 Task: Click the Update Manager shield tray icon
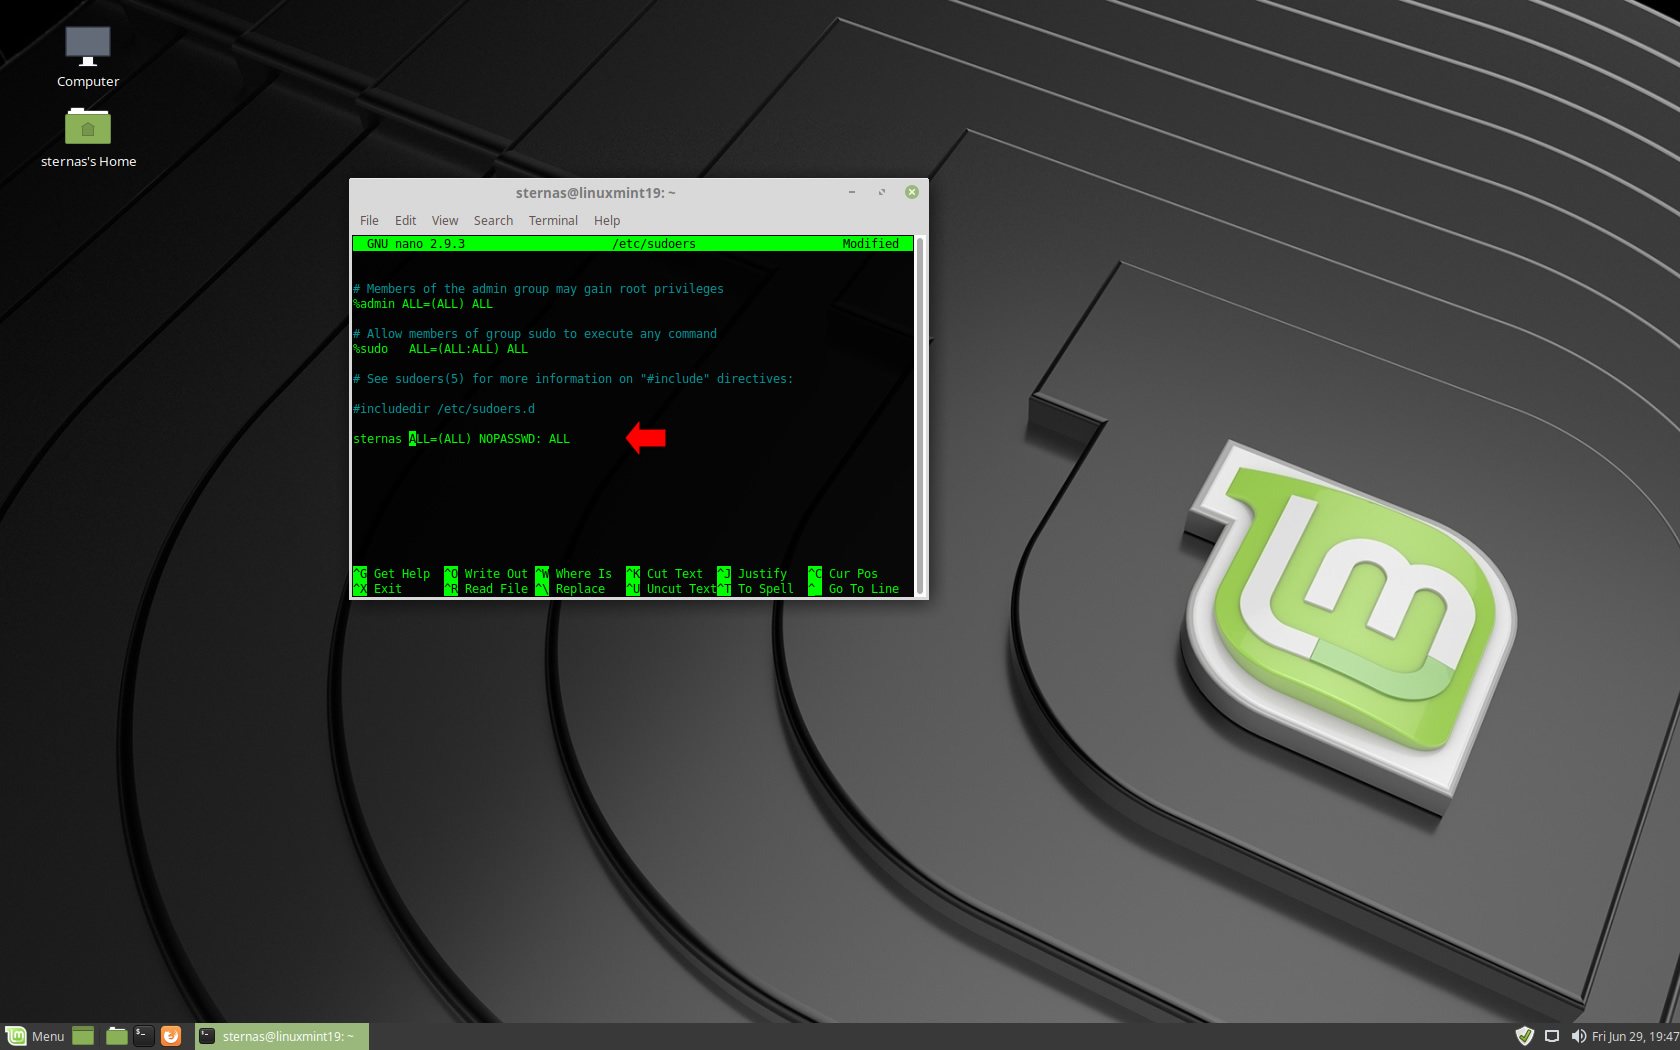(x=1525, y=1036)
